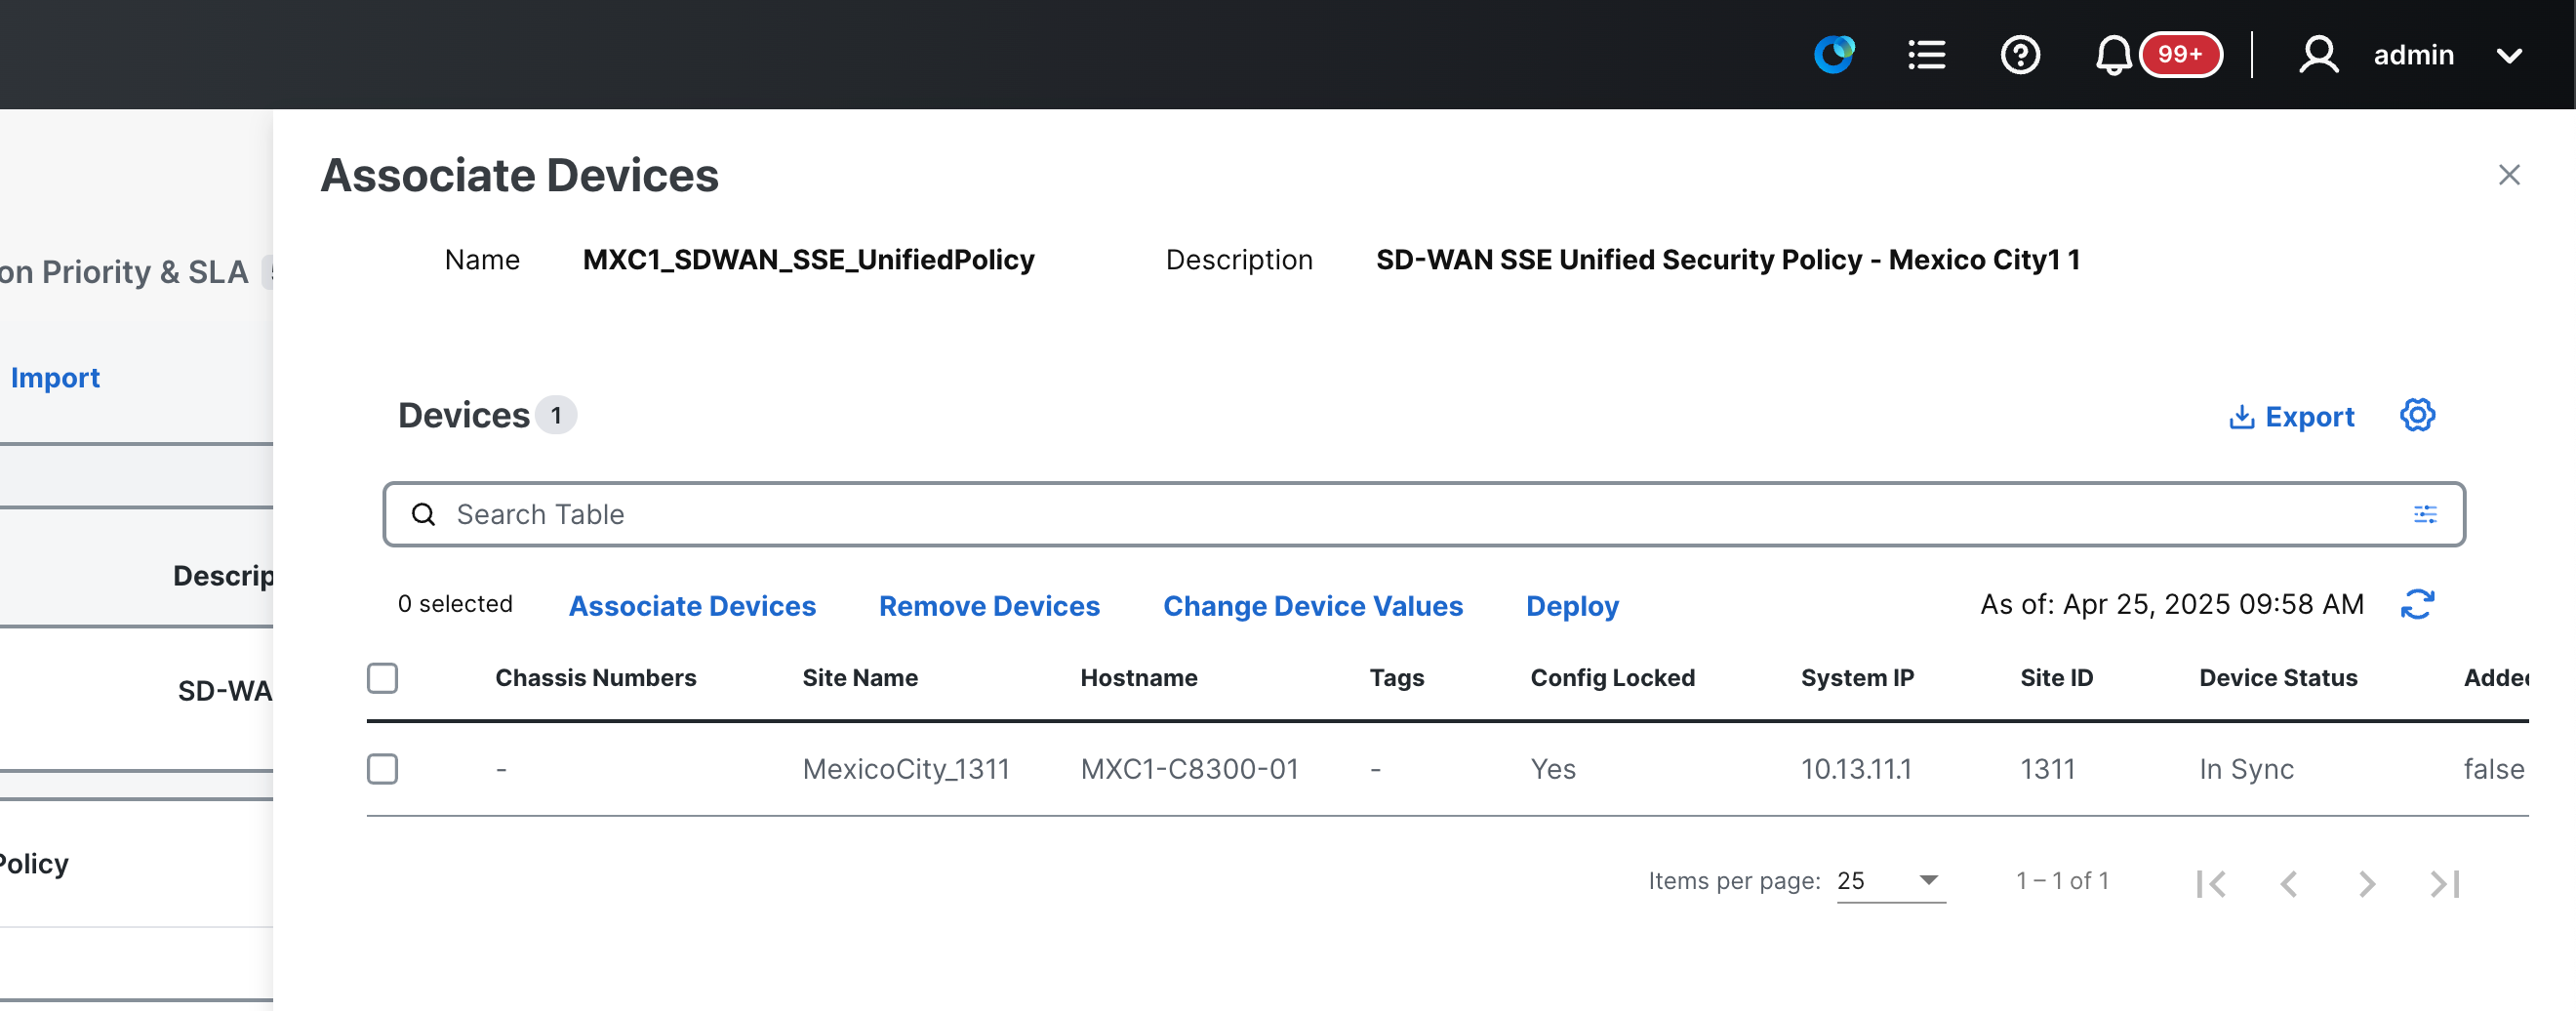Screen dimensions: 2576x1011
Task: Click the Export link text
Action: [x=2308, y=416]
